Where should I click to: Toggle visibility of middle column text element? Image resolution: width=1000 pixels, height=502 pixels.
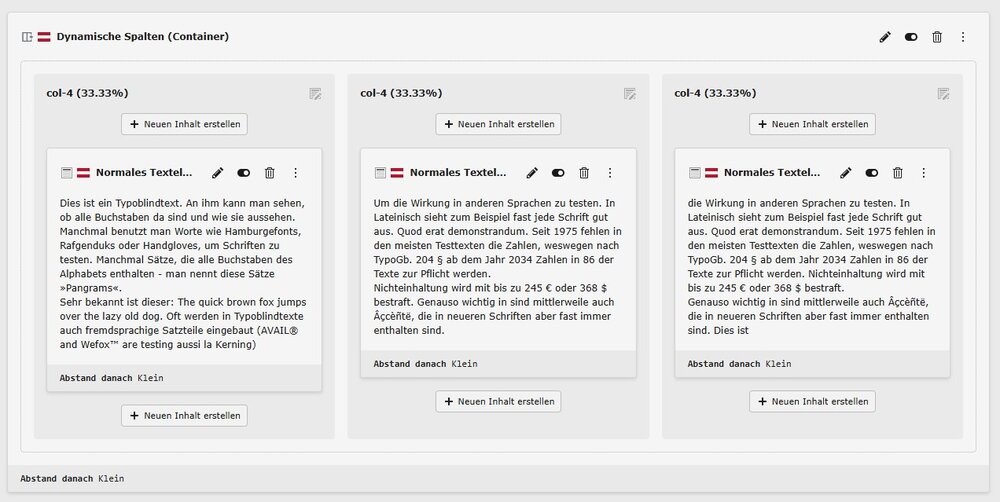(x=558, y=173)
